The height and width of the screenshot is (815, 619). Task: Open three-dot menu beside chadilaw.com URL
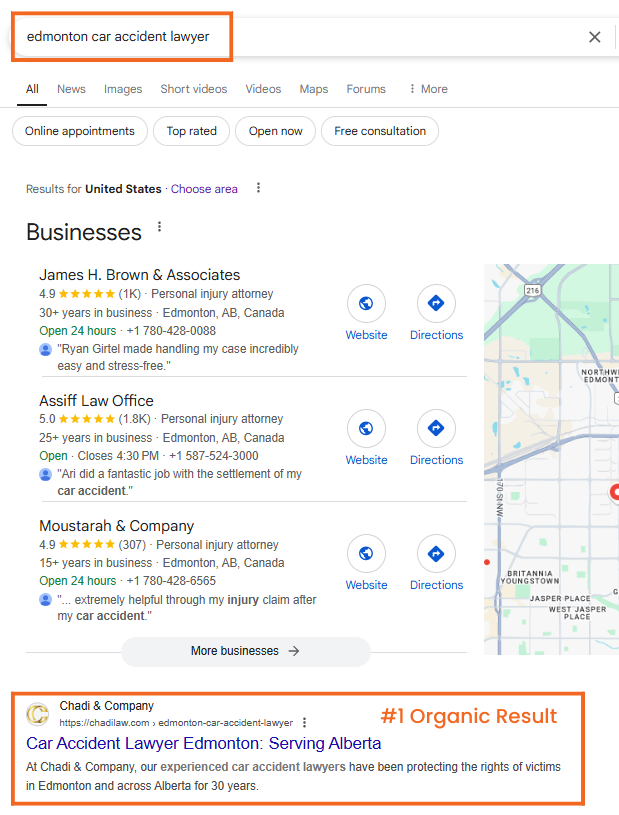pos(305,722)
